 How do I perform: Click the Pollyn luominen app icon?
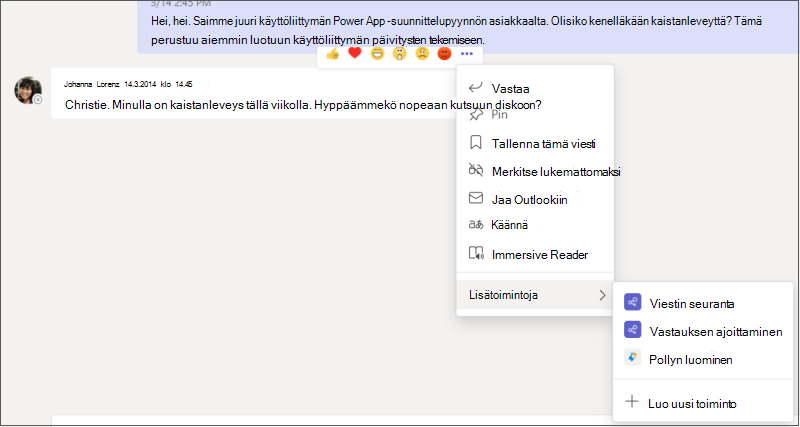[632, 359]
